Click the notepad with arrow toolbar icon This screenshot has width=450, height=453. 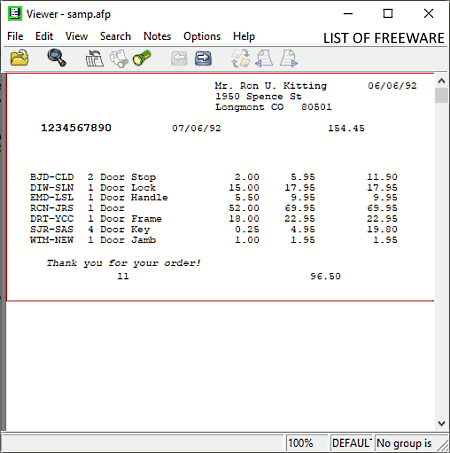click(x=95, y=58)
